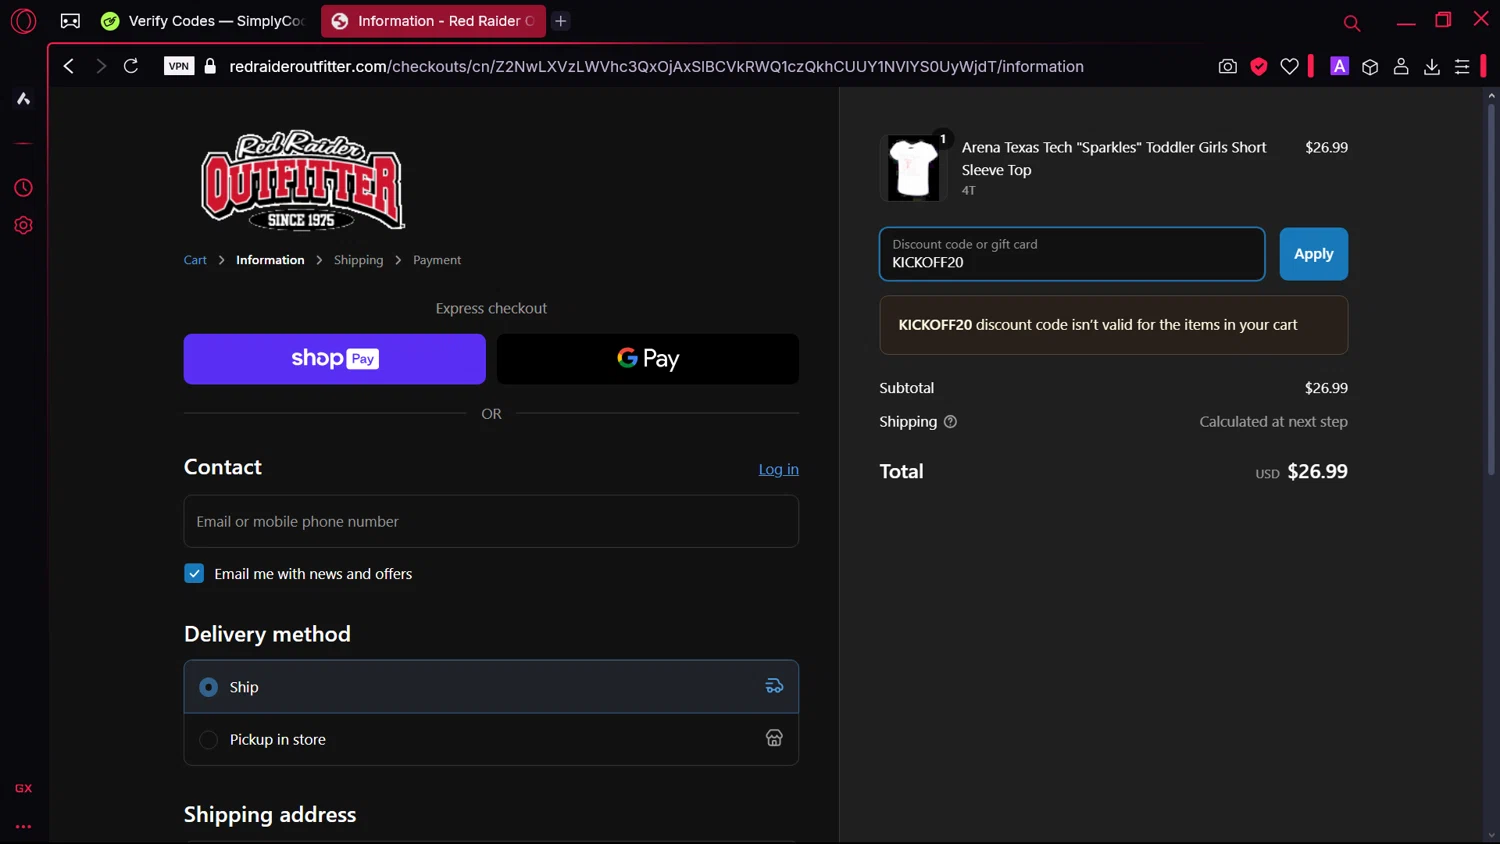Click the product name Arena Texas Tech text
1500x844 pixels.
point(1114,158)
